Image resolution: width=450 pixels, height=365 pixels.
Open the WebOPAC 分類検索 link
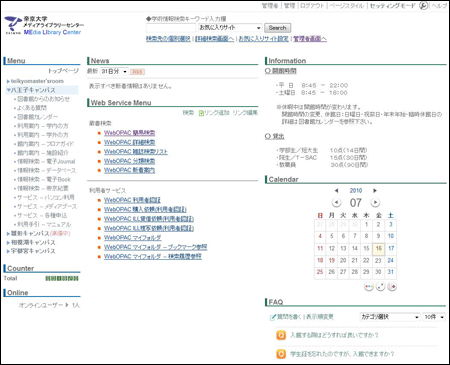129,161
